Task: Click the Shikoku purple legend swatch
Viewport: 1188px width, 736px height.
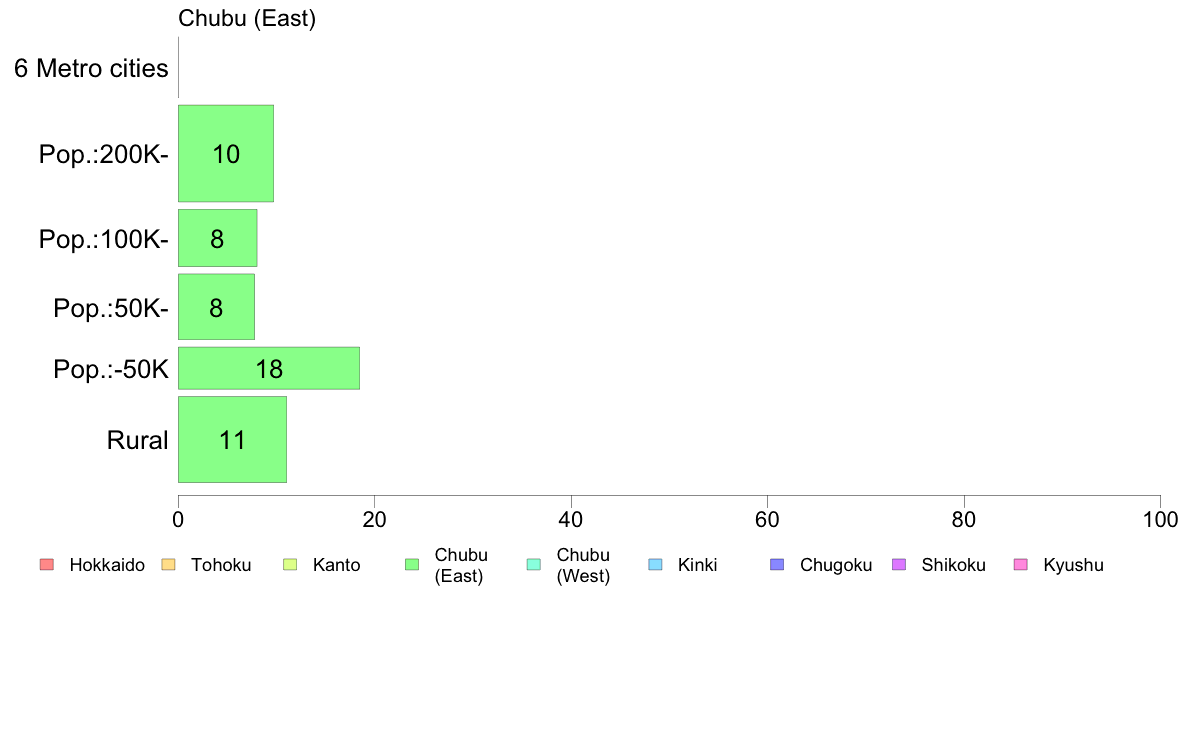Action: [899, 565]
